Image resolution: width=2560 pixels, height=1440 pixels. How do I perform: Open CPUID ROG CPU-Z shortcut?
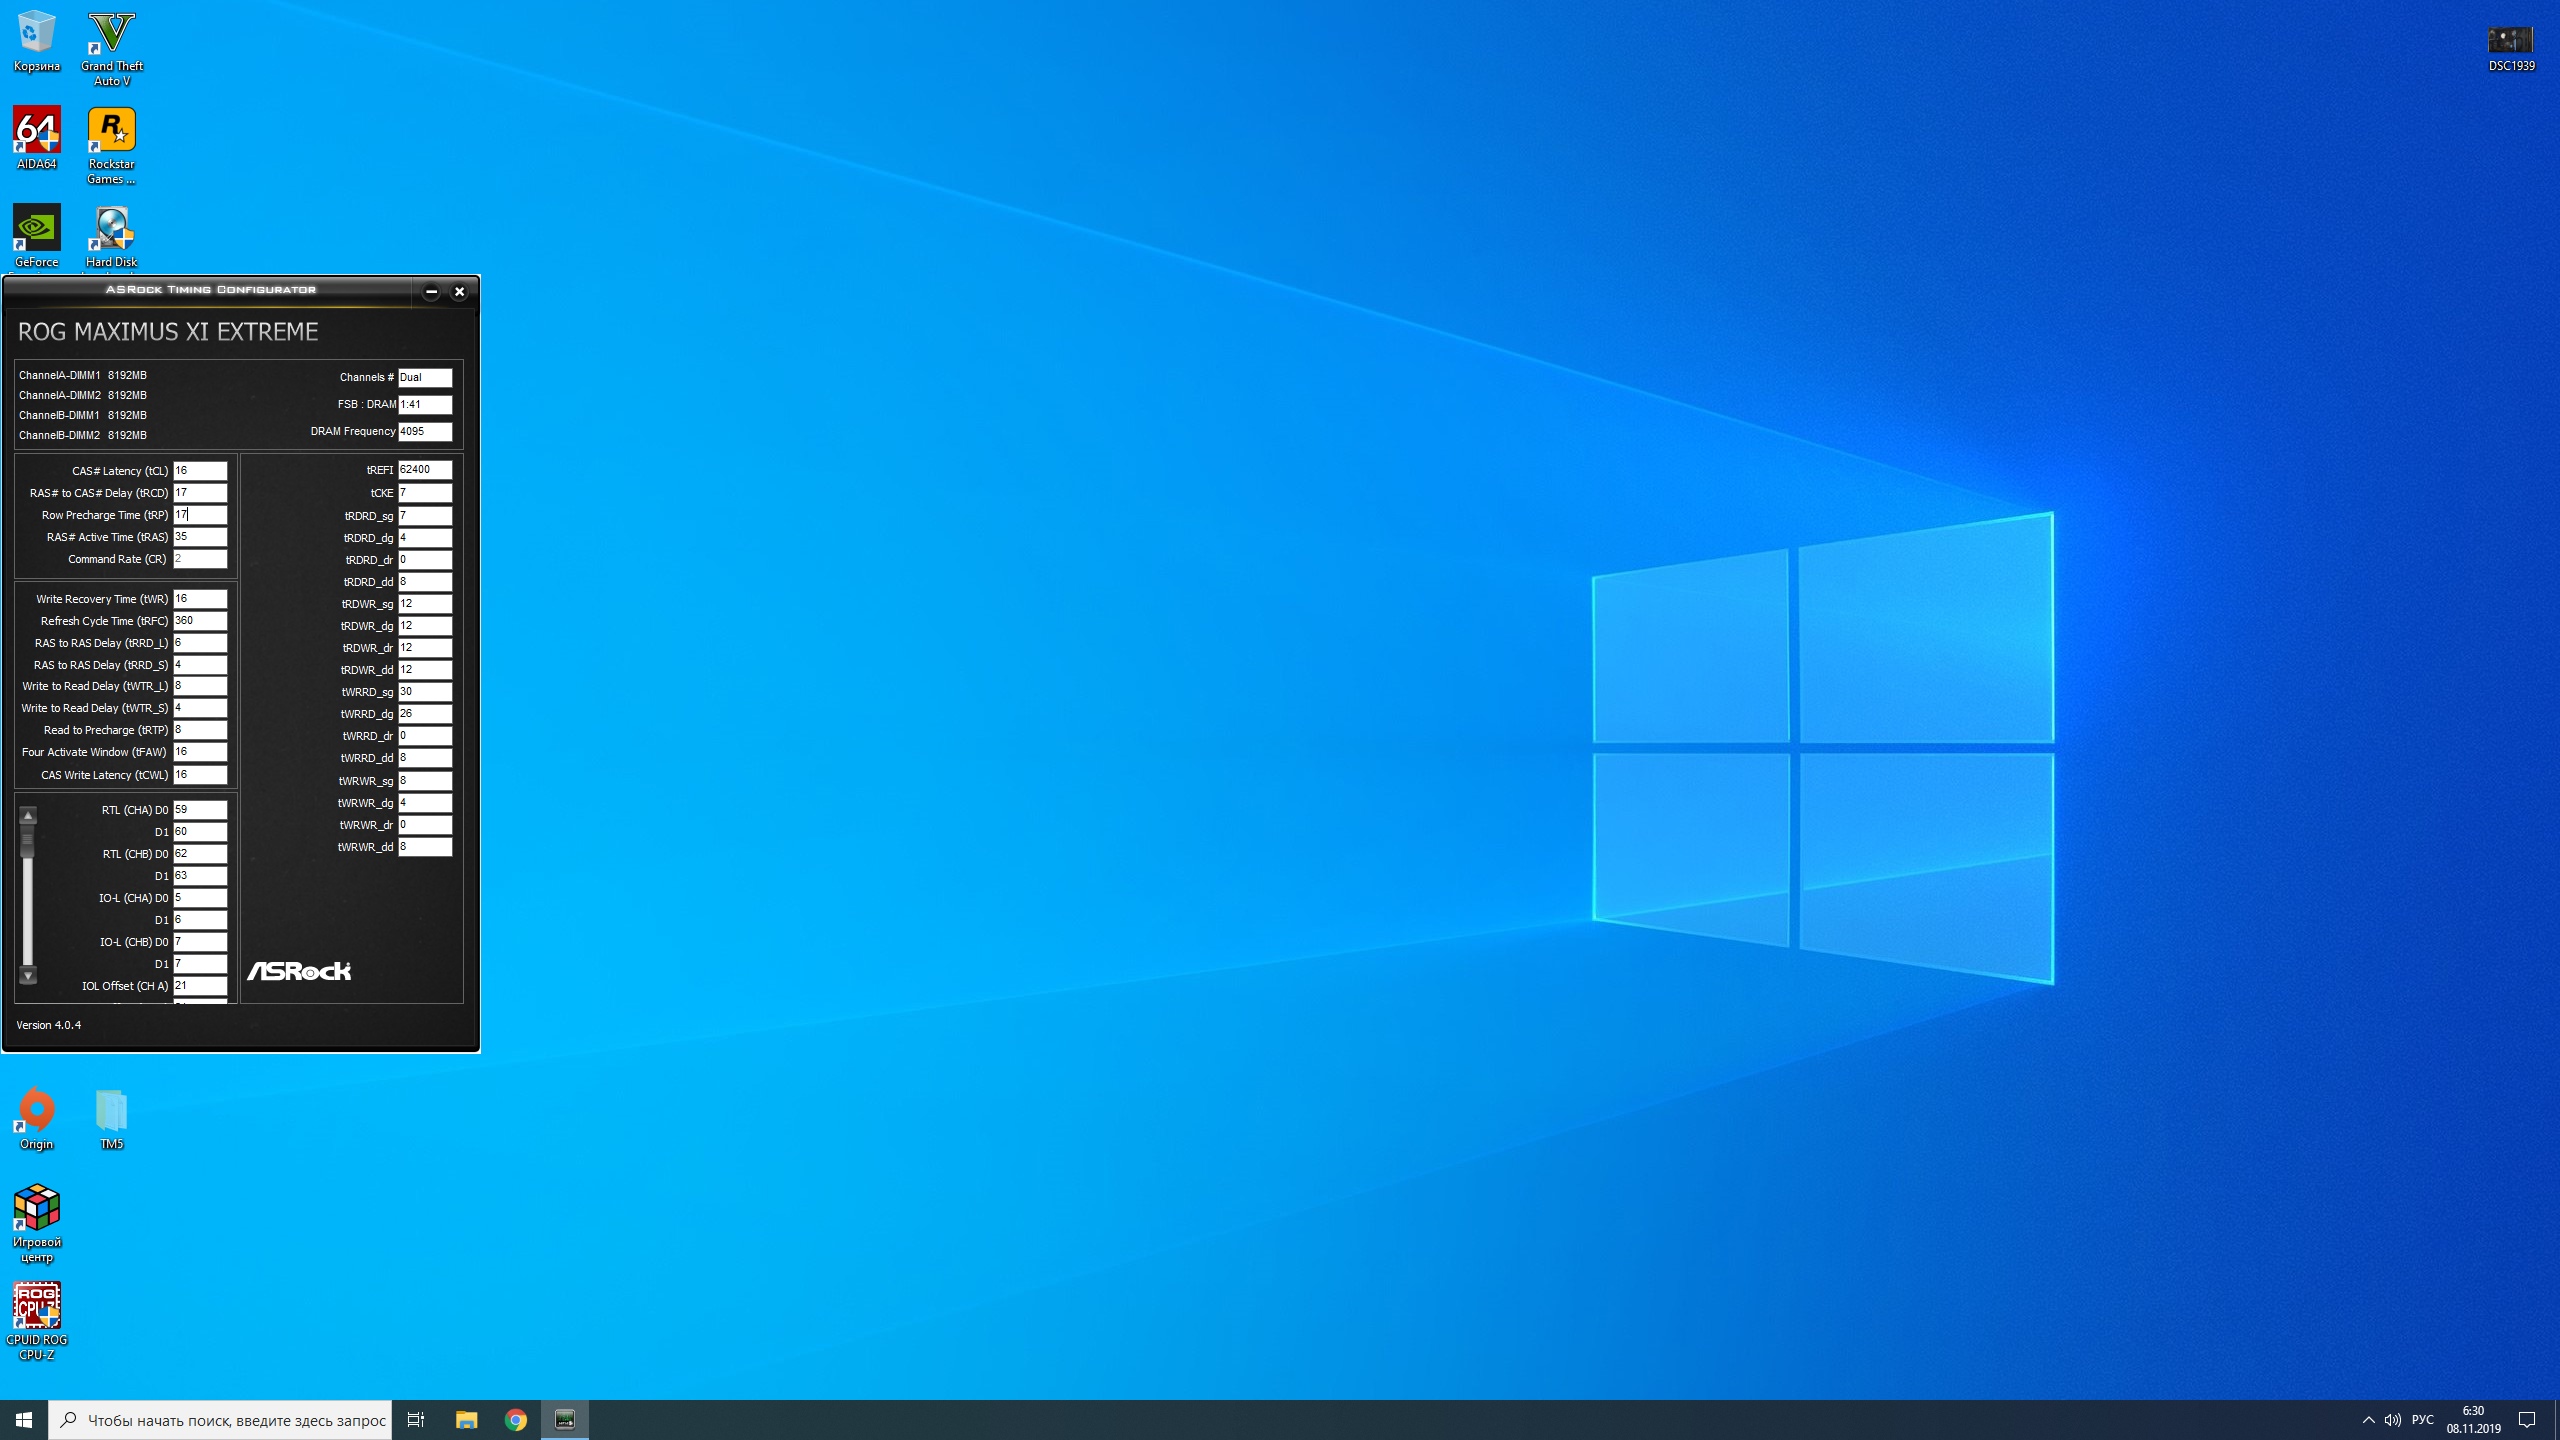(x=37, y=1308)
